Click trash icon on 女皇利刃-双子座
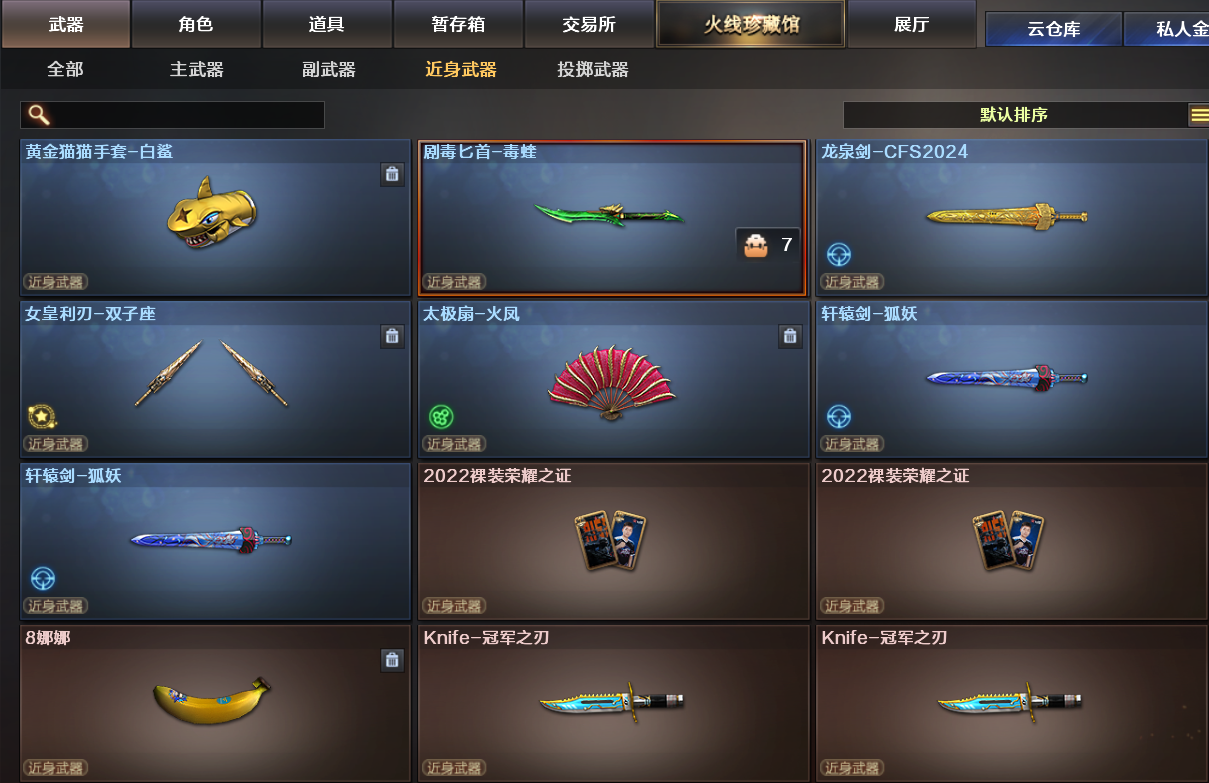 click(x=392, y=336)
